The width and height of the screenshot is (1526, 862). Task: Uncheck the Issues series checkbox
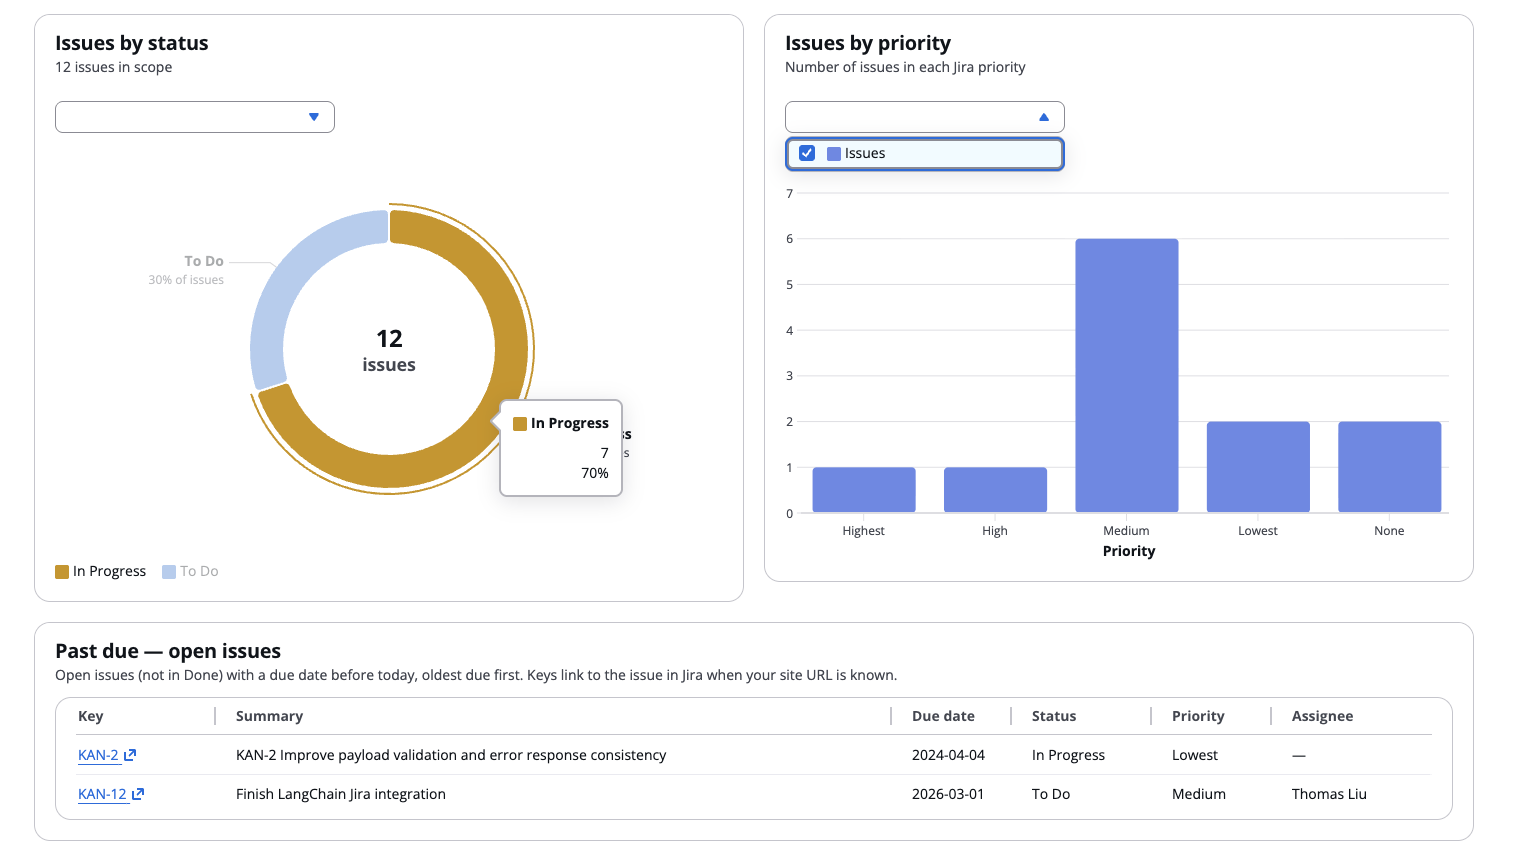pos(807,152)
